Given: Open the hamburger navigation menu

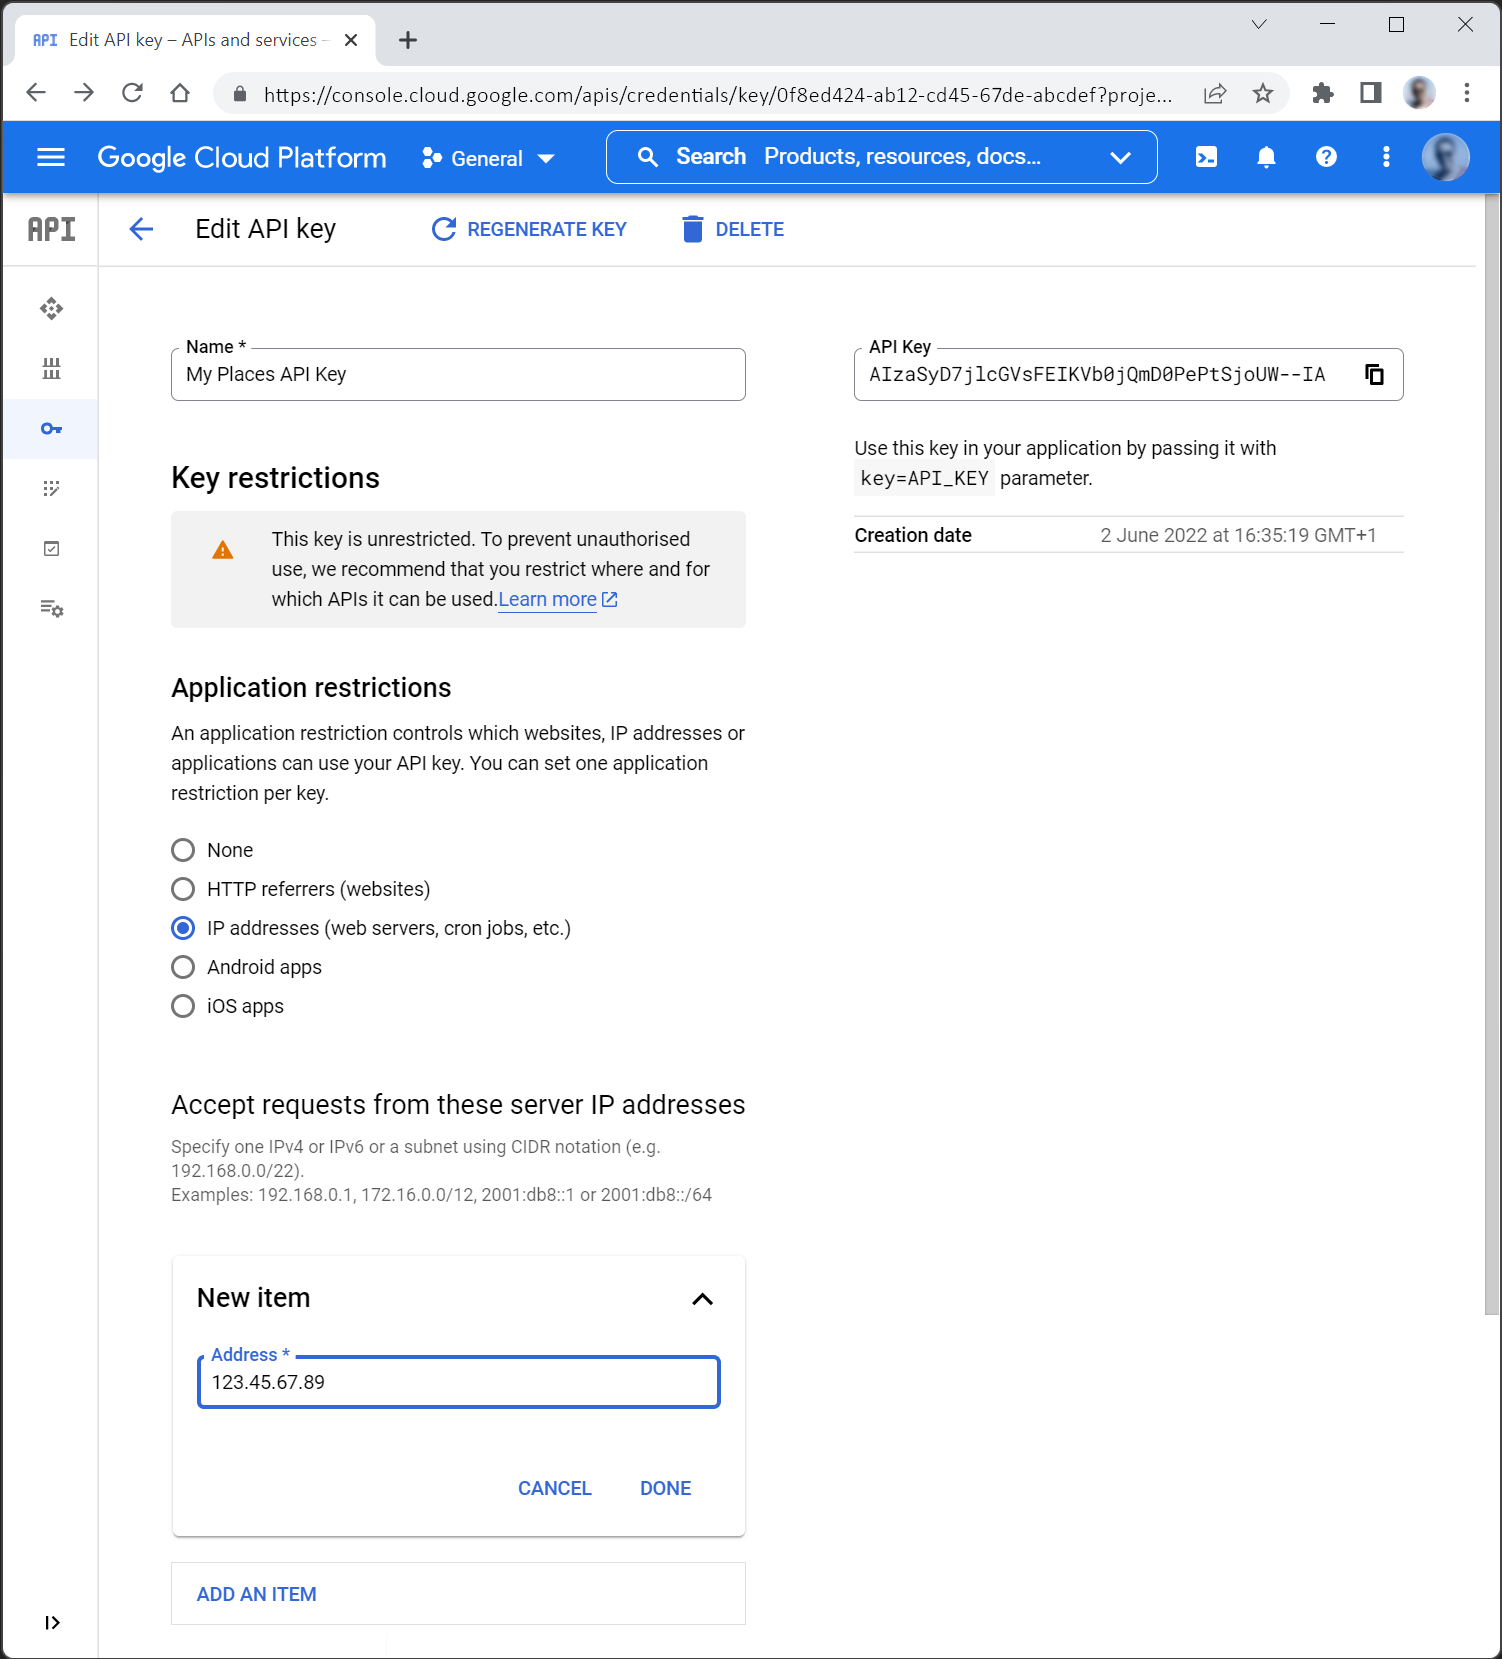Looking at the screenshot, I should click(x=51, y=157).
